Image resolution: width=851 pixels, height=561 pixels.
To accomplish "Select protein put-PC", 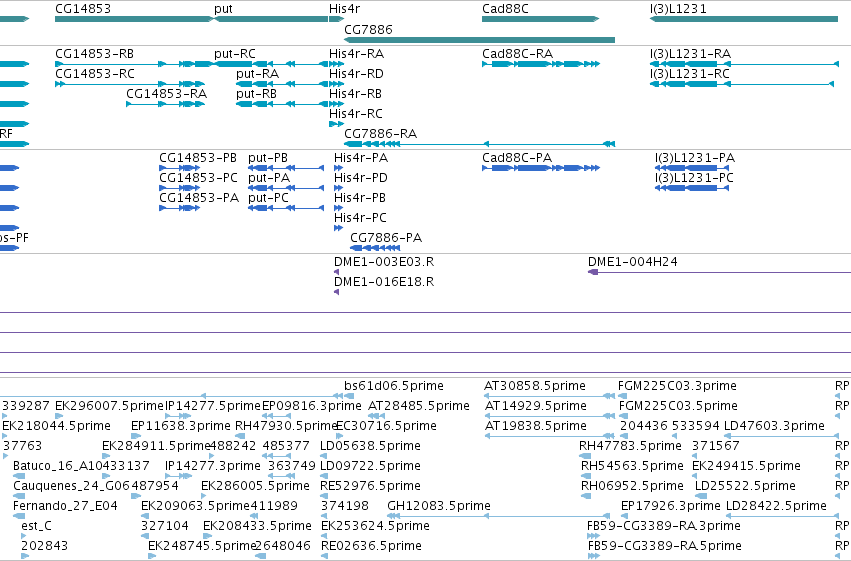I will (x=286, y=208).
